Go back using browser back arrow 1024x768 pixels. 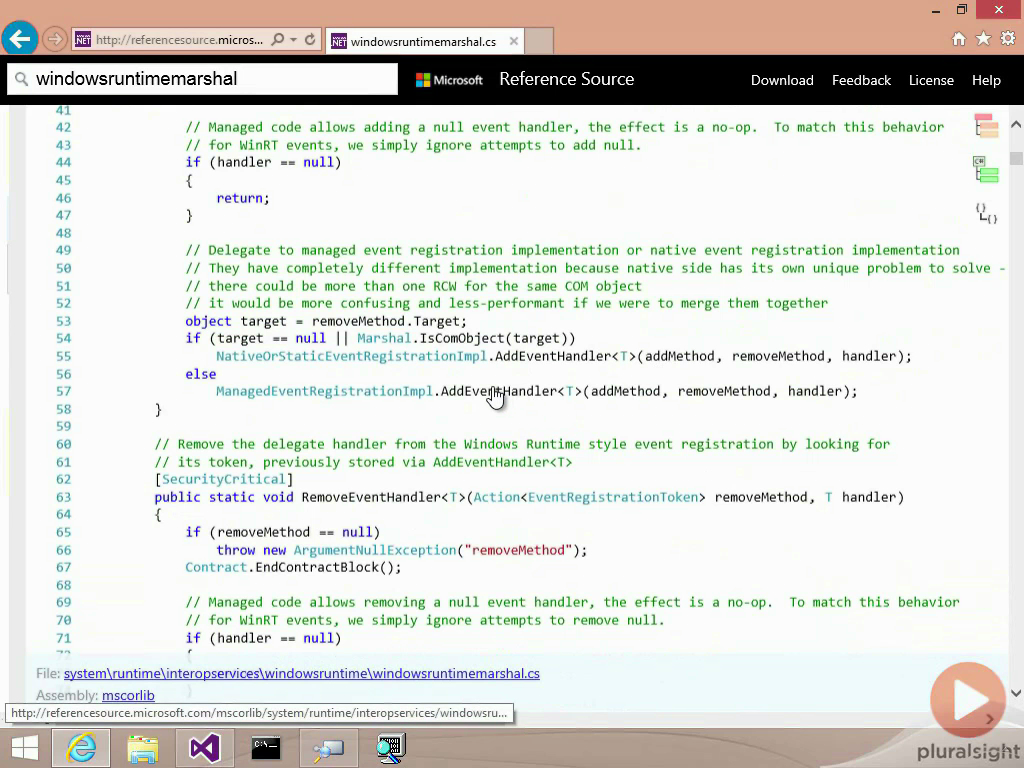pos(19,40)
